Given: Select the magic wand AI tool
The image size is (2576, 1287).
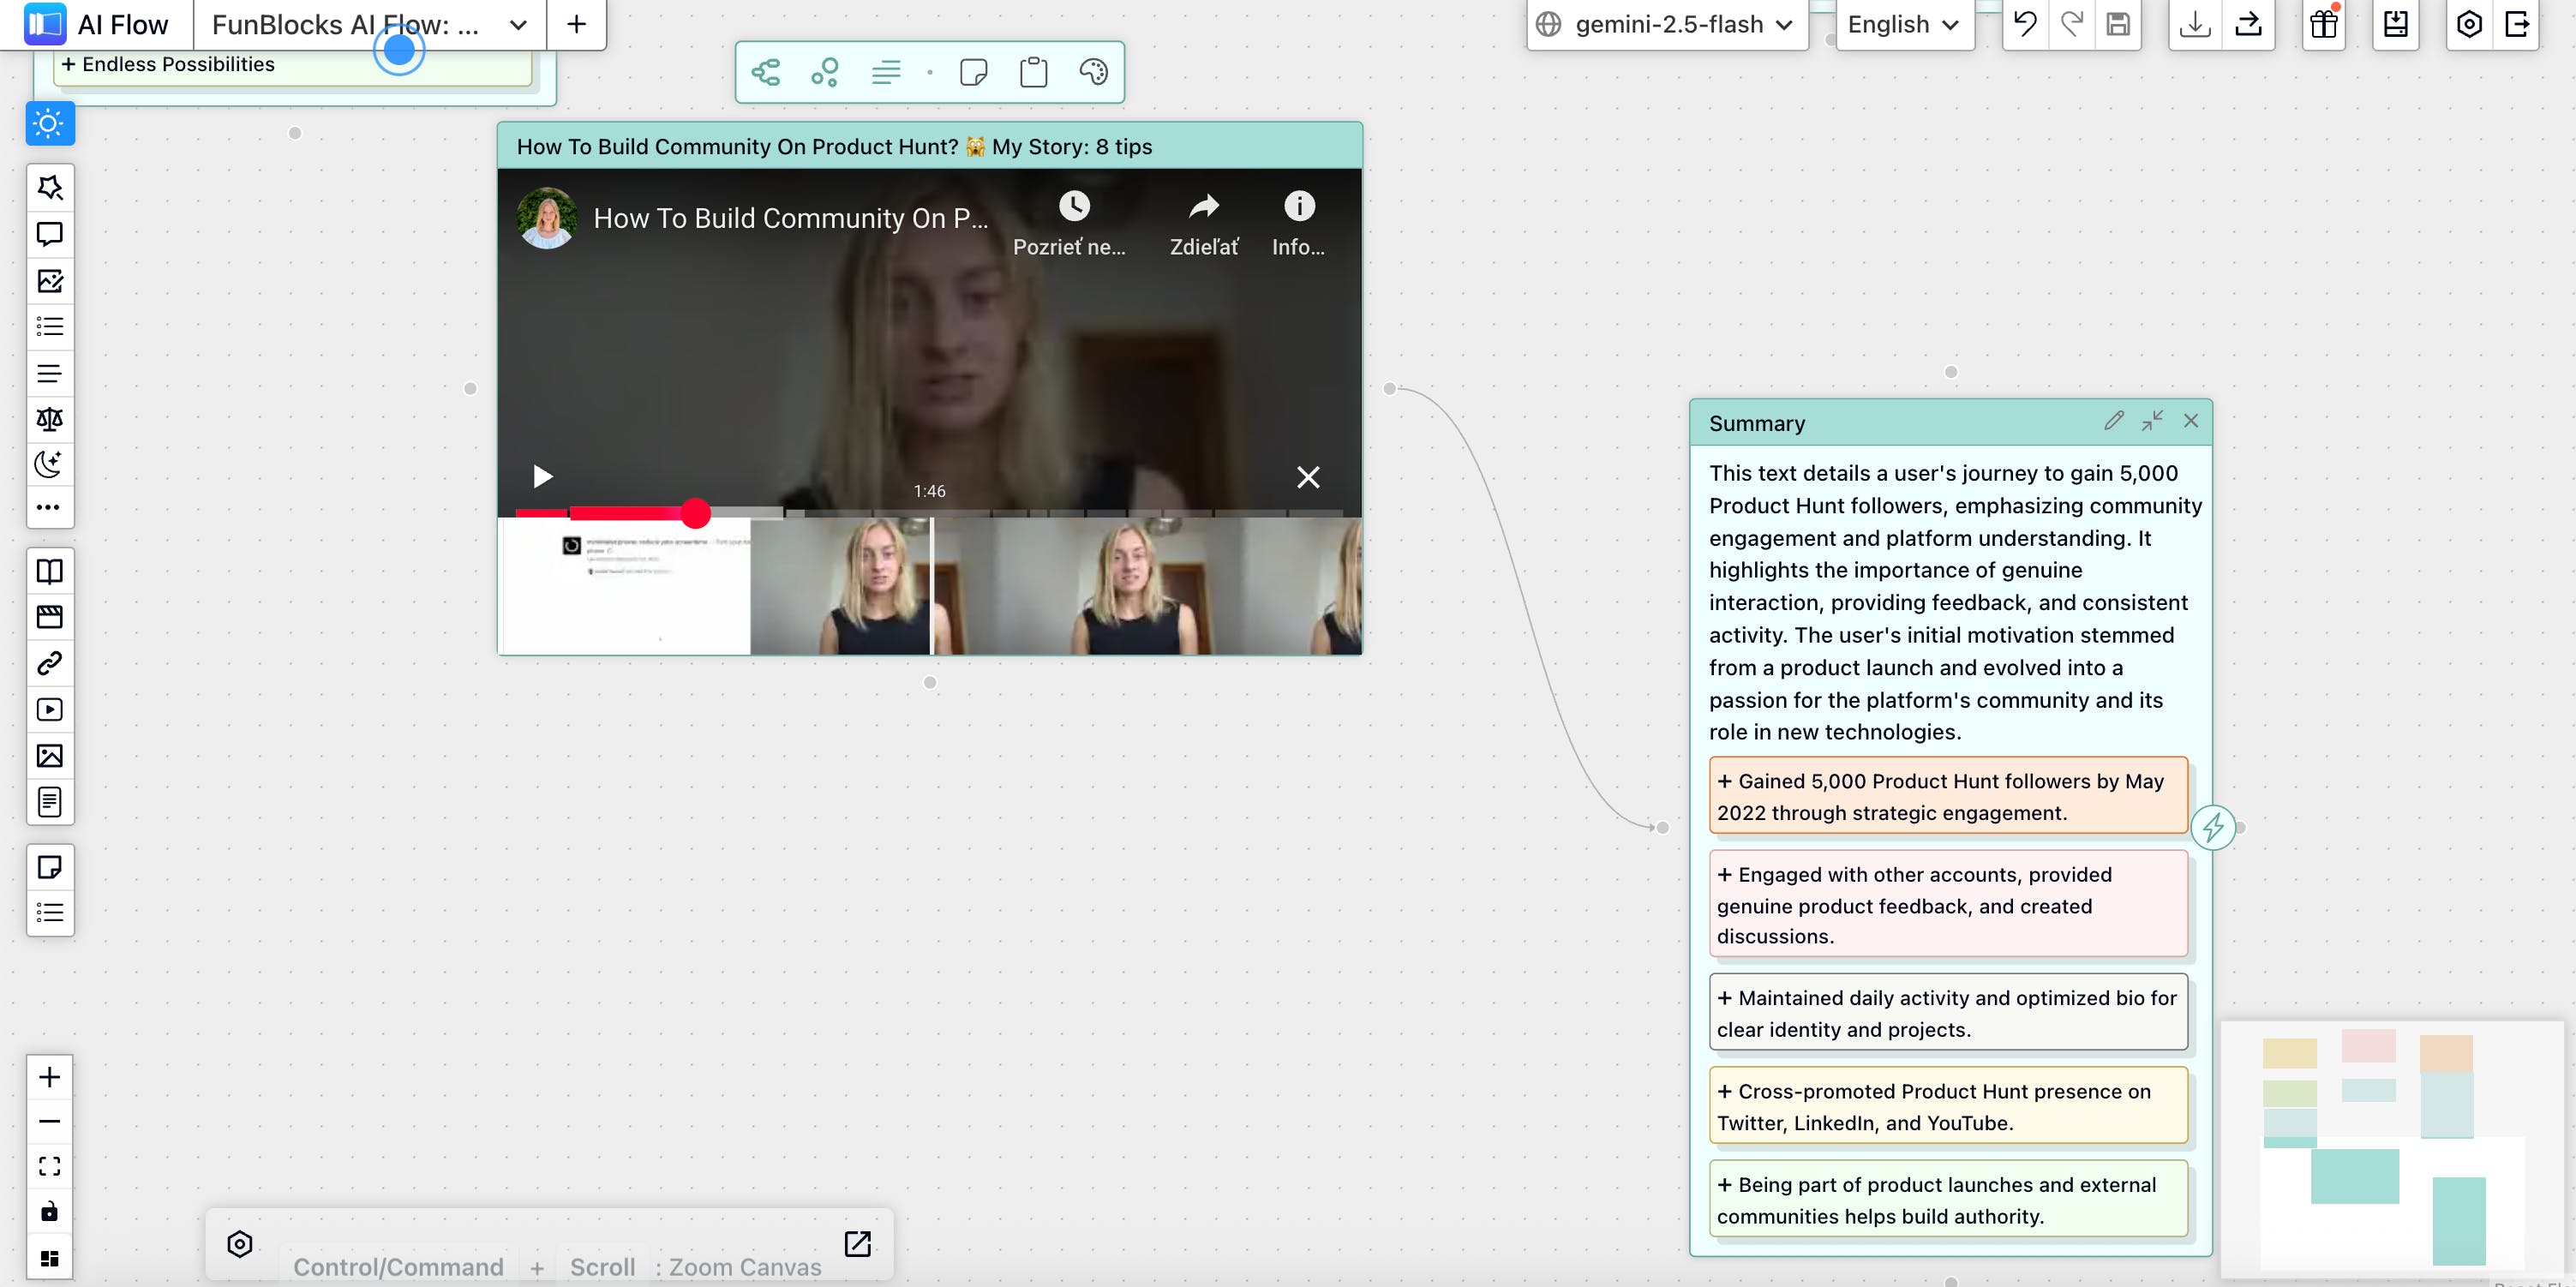Looking at the screenshot, I should coord(49,187).
